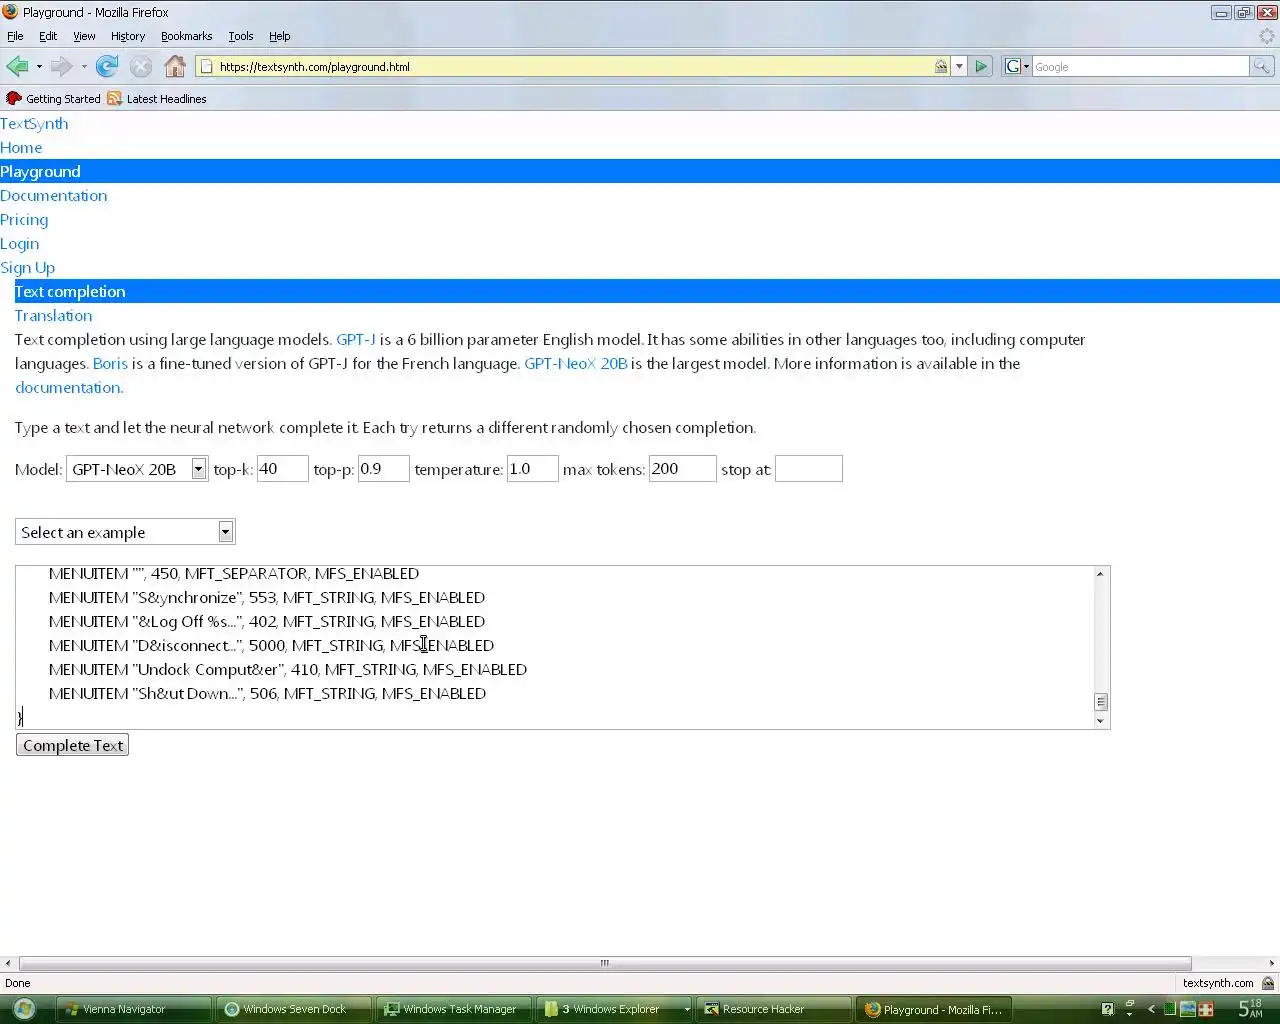Go to the Firefox Home page icon
This screenshot has height=1024, width=1280.
175,67
